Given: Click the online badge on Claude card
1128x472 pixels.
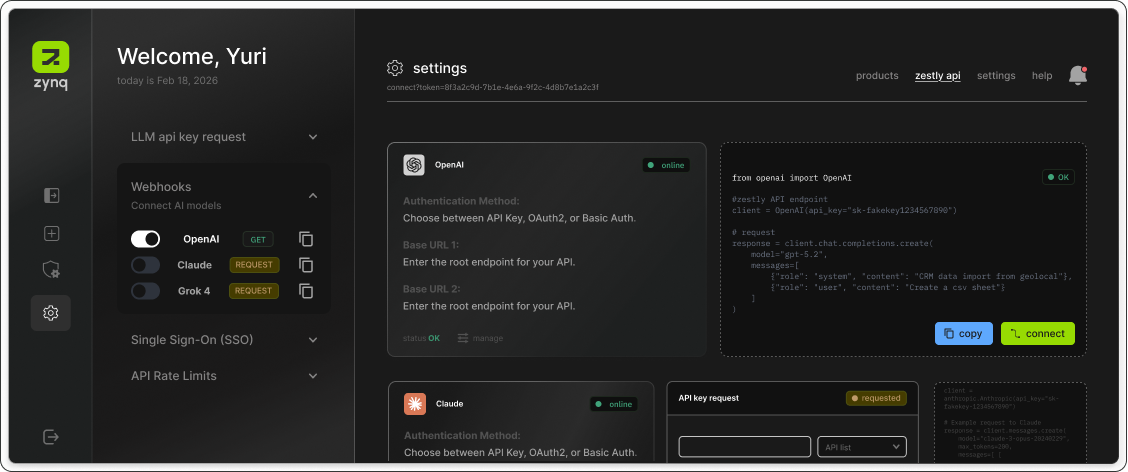Looking at the screenshot, I should coord(613,404).
